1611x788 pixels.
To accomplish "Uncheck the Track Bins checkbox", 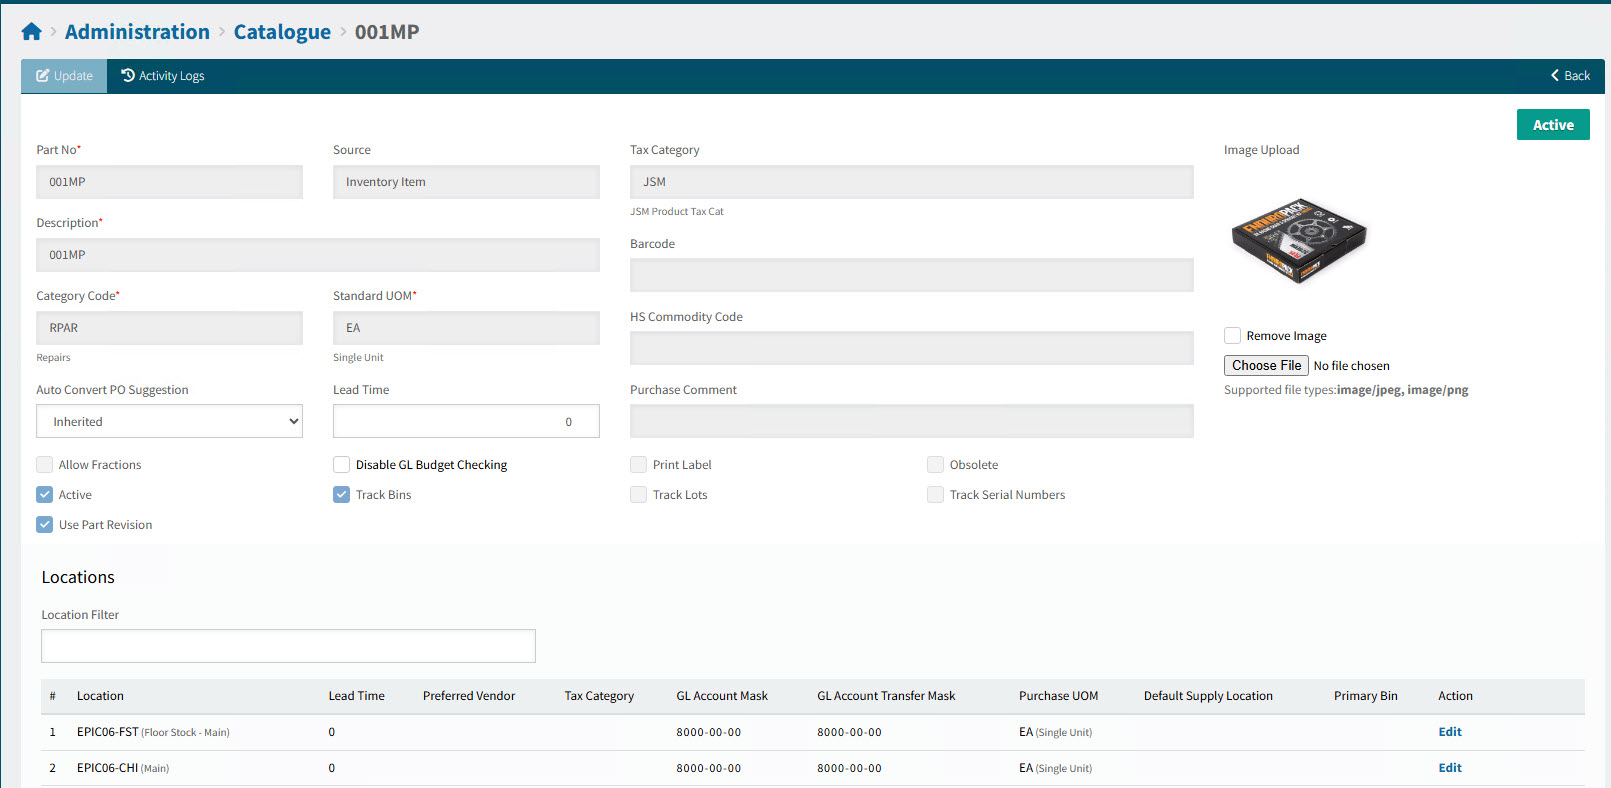I will coord(342,495).
